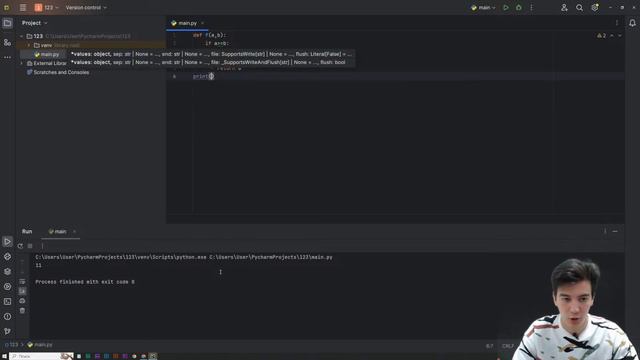Run the main configuration
This screenshot has height=360, width=640.
coord(506,7)
